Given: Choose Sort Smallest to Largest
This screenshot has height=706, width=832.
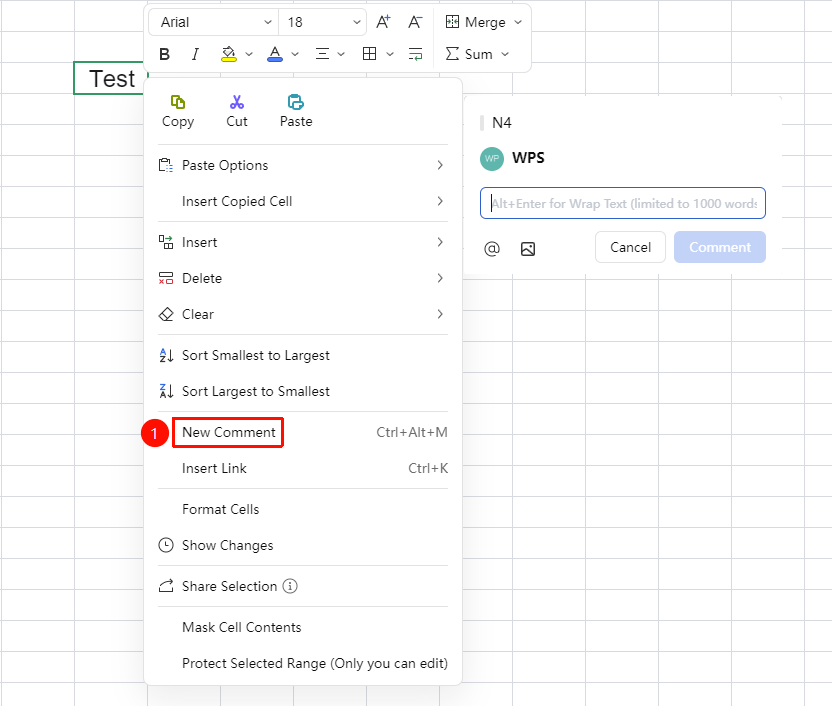Looking at the screenshot, I should click(303, 355).
